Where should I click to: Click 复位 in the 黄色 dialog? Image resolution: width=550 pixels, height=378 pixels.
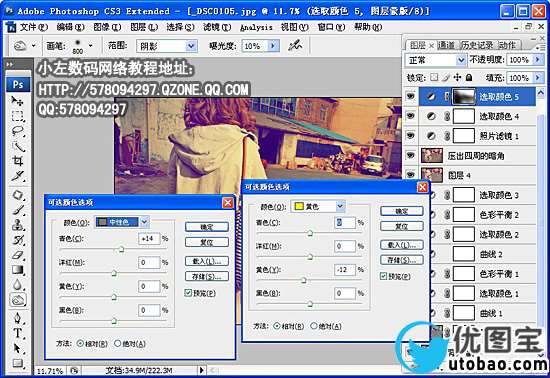click(x=402, y=226)
